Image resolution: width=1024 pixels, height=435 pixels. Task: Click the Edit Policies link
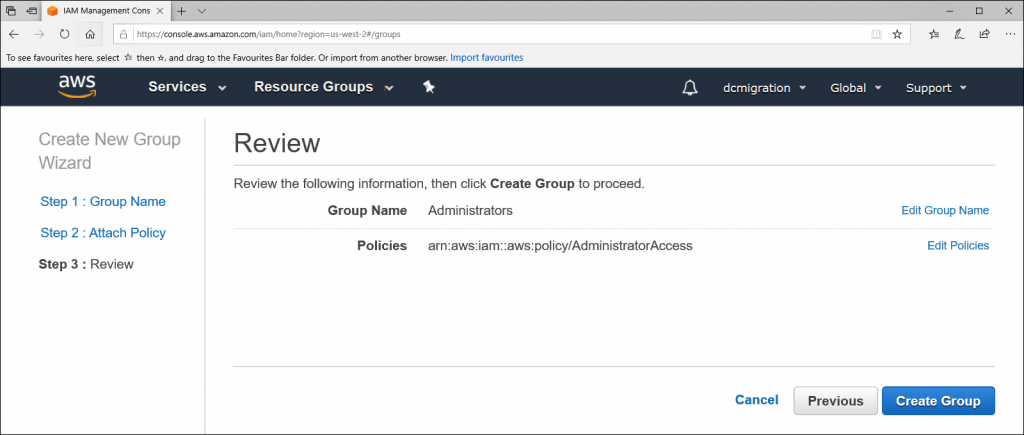click(x=957, y=245)
